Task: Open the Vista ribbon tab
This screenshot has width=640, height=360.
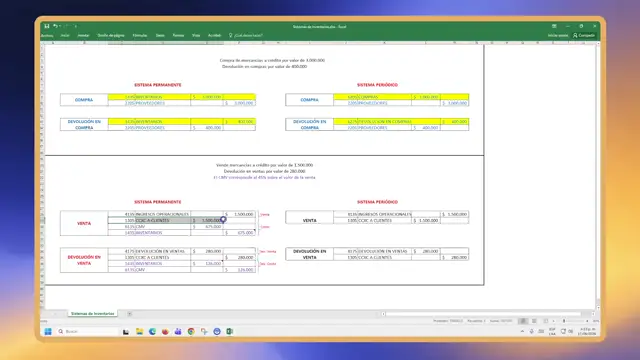Action: (x=196, y=36)
